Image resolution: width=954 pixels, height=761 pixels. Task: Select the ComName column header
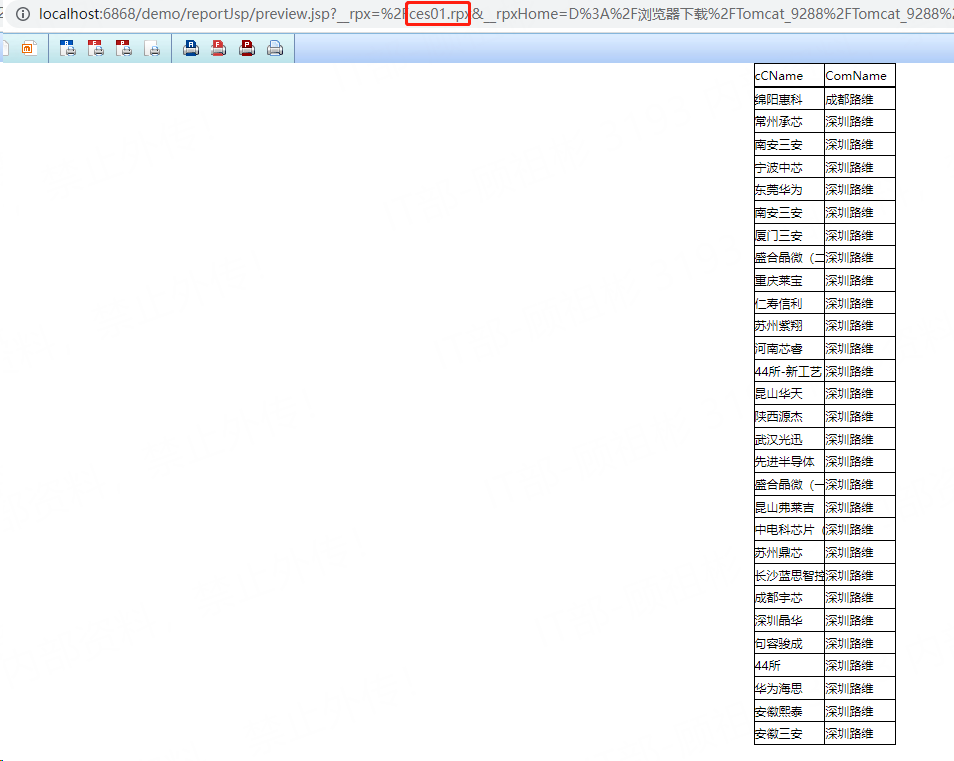[x=859, y=76]
